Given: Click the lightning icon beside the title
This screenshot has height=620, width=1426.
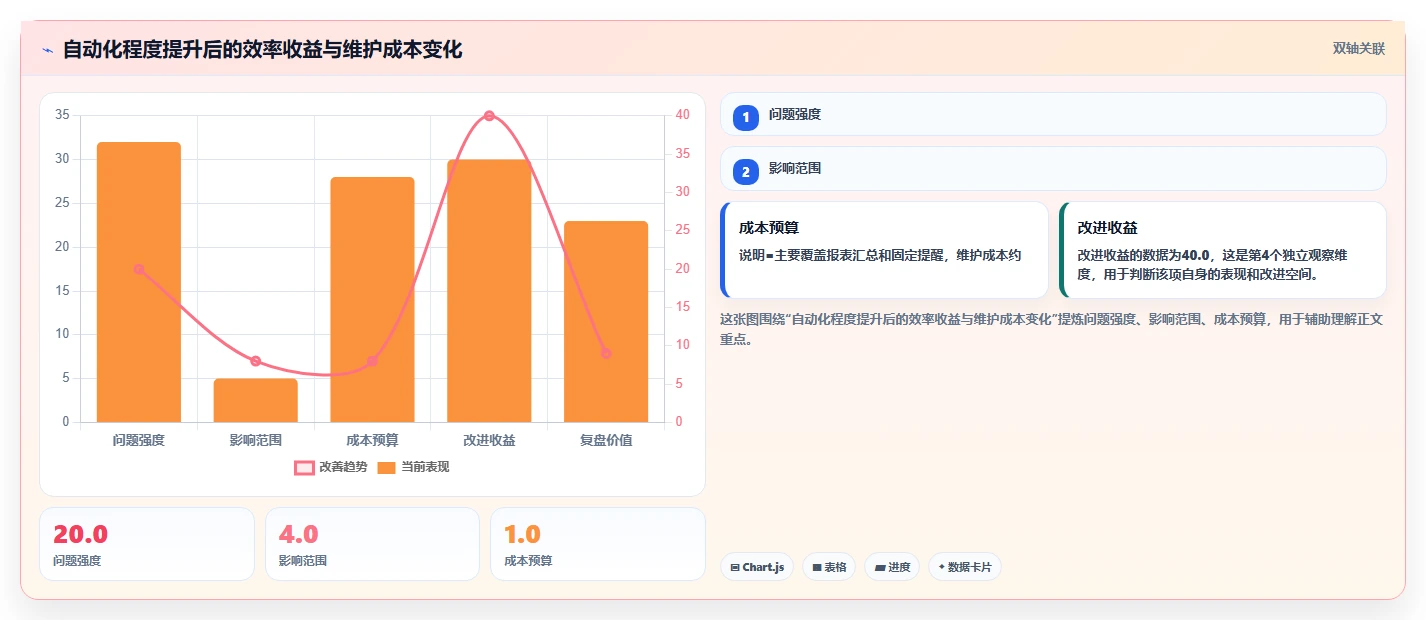Looking at the screenshot, I should tap(47, 50).
